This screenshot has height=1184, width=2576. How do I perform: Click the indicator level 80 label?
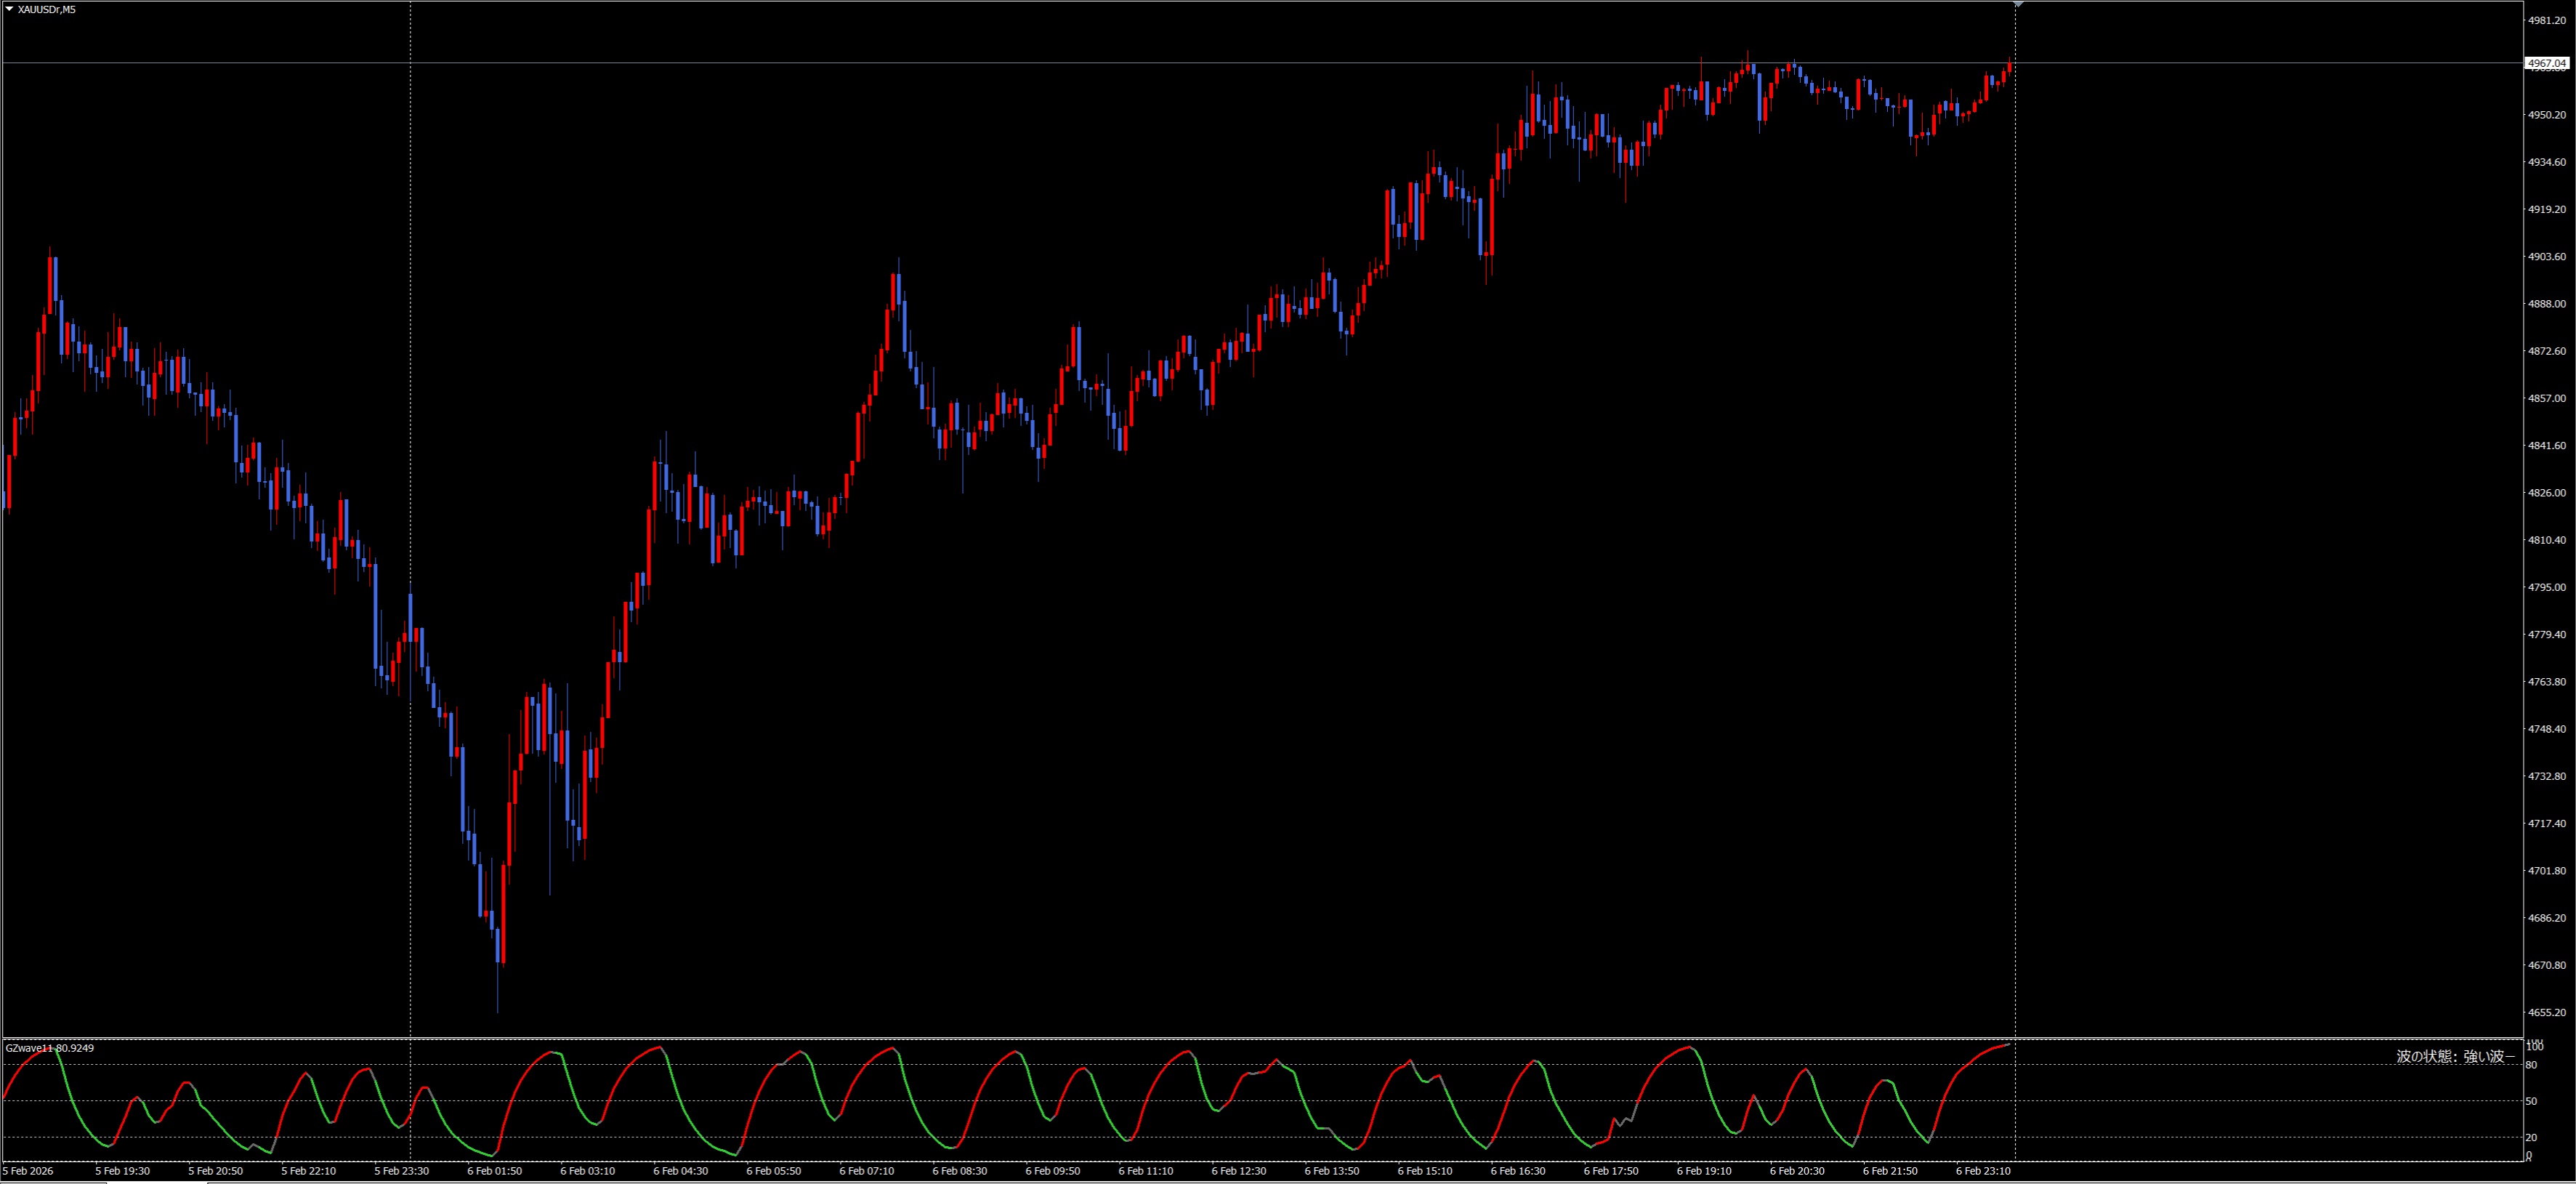[x=2531, y=1065]
